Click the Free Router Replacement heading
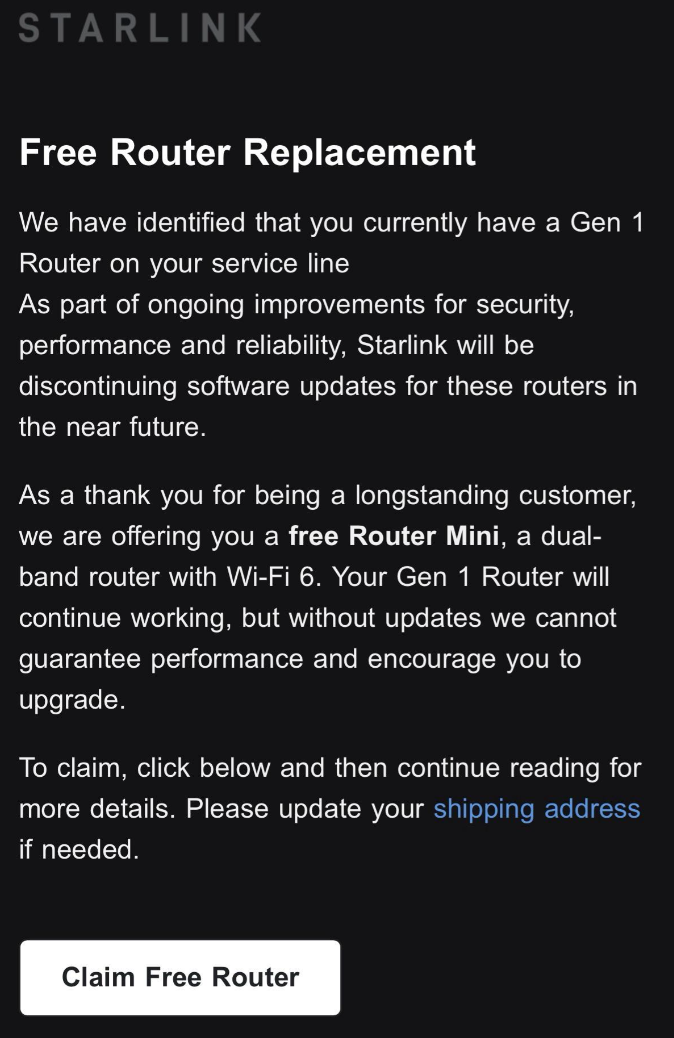The height and width of the screenshot is (1038, 674). click(x=246, y=152)
